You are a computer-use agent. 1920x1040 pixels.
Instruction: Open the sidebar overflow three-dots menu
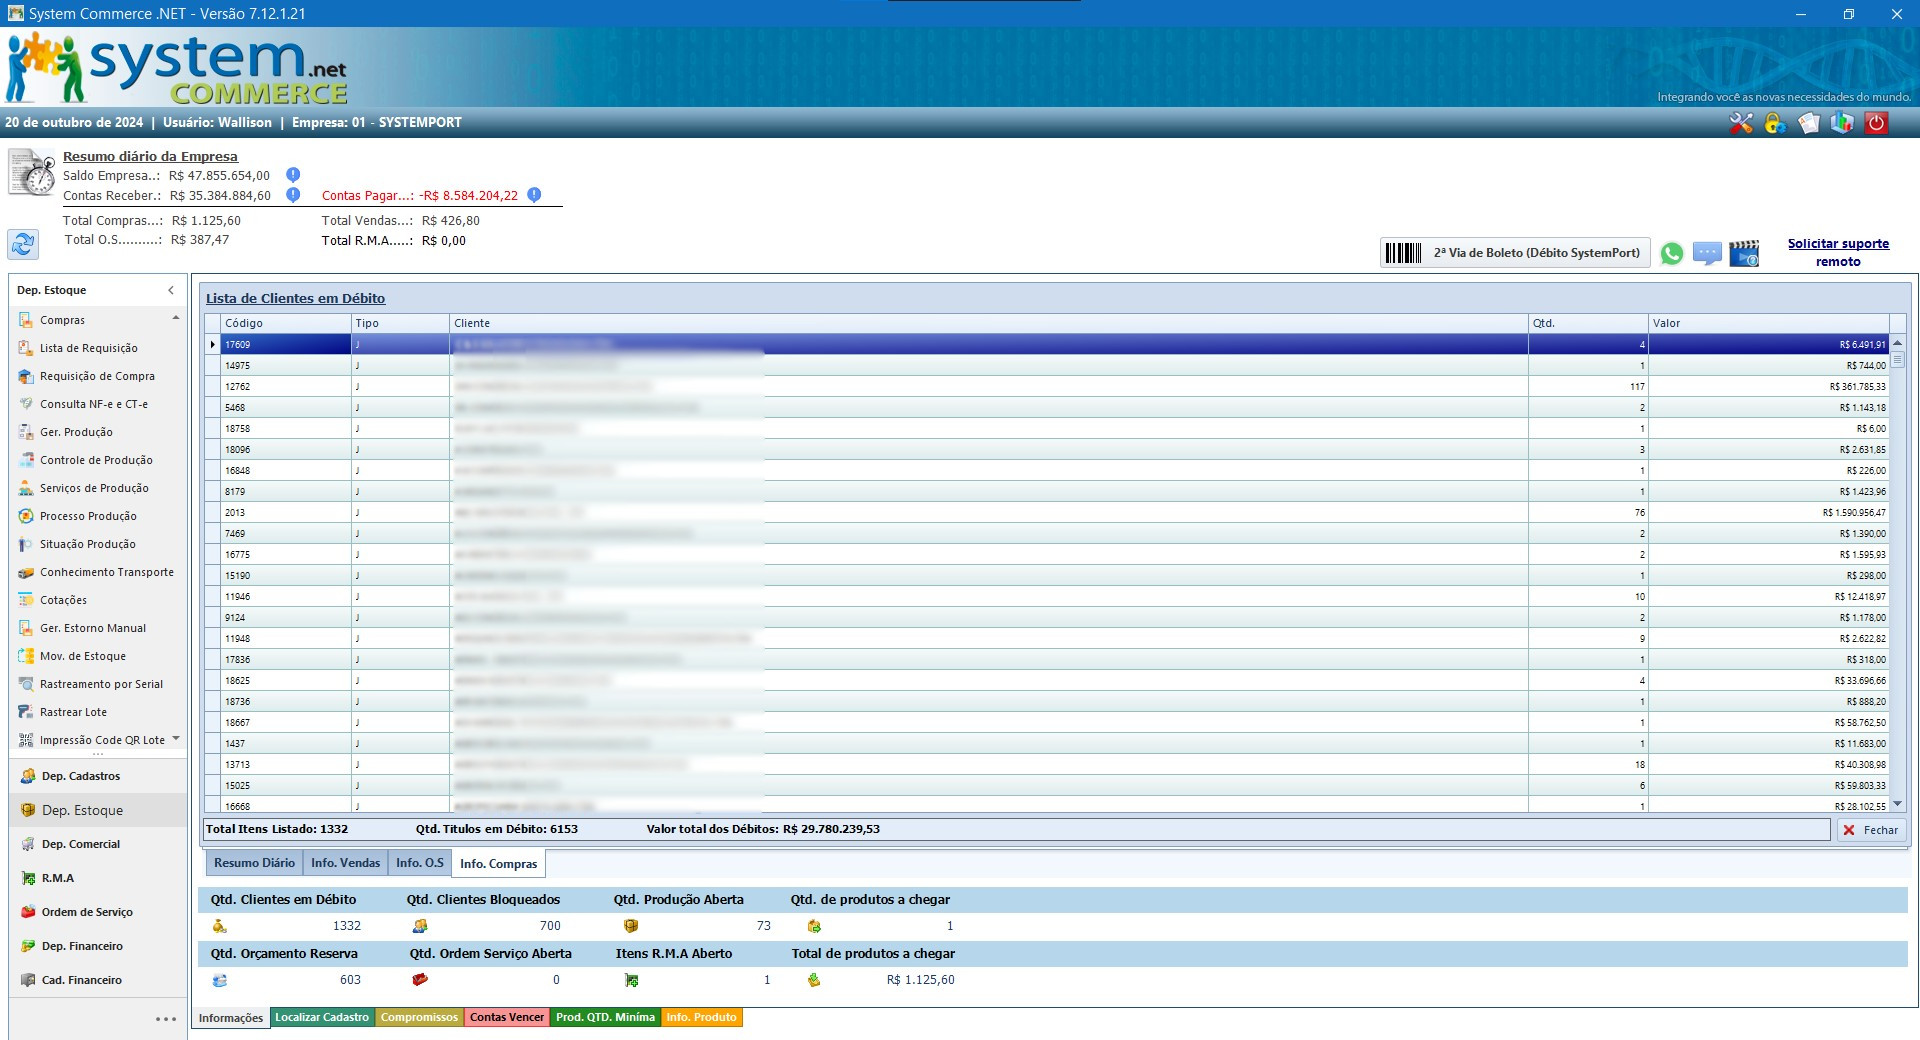pyautogui.click(x=166, y=1019)
